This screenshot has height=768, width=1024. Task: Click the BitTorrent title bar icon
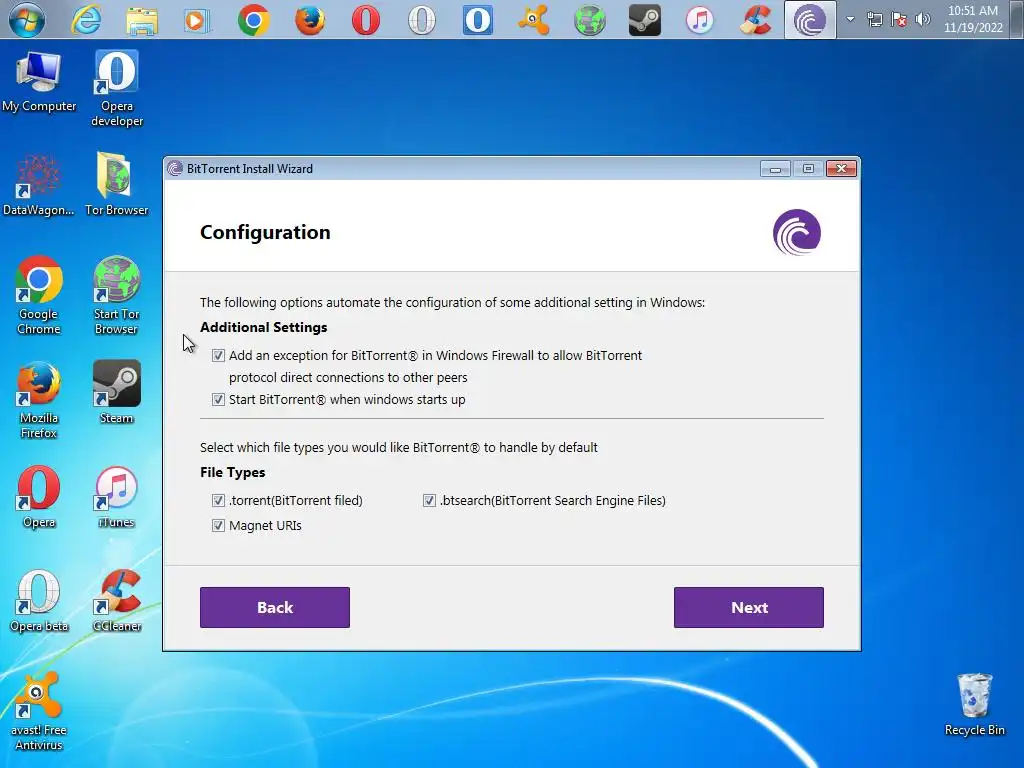(175, 169)
